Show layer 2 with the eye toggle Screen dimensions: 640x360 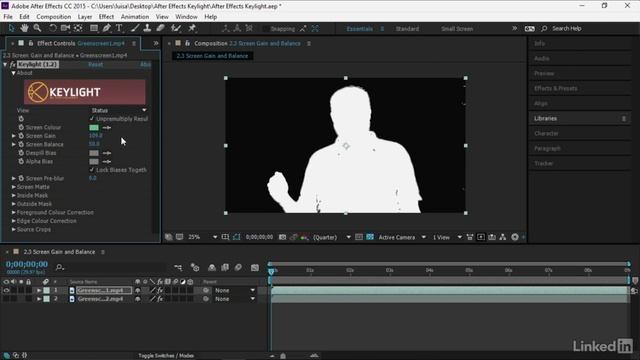click(6, 299)
